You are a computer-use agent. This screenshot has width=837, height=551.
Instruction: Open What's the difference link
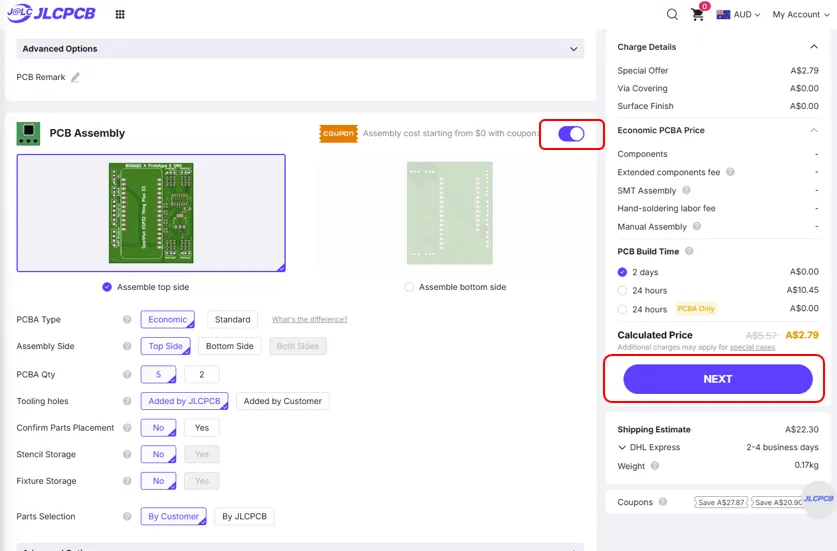[310, 319]
